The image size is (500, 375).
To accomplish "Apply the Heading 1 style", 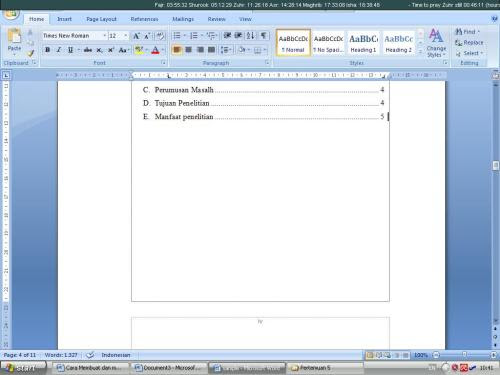I will click(x=363, y=43).
